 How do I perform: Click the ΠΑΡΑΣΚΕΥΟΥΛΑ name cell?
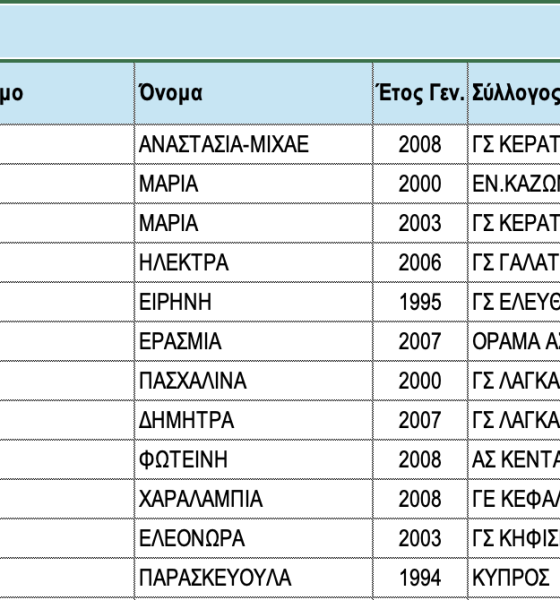pyautogui.click(x=253, y=578)
